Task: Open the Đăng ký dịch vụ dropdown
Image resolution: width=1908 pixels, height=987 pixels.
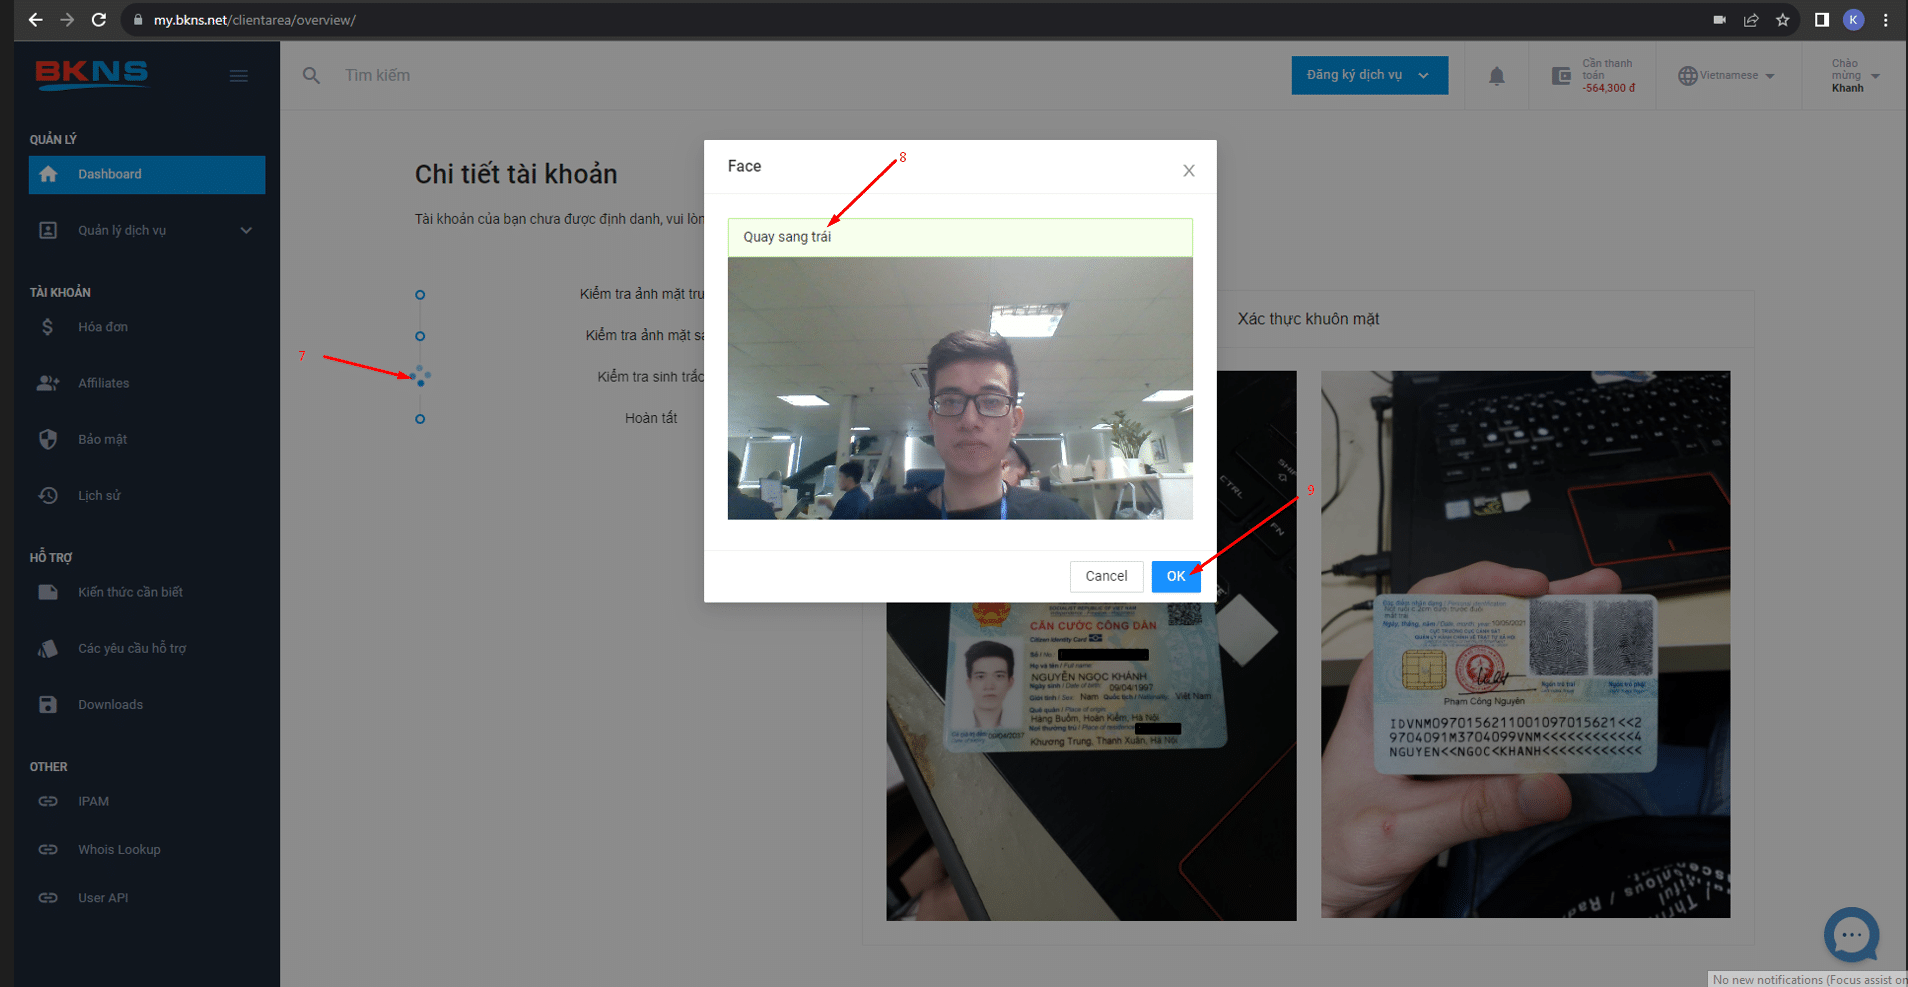Action: (x=1369, y=75)
